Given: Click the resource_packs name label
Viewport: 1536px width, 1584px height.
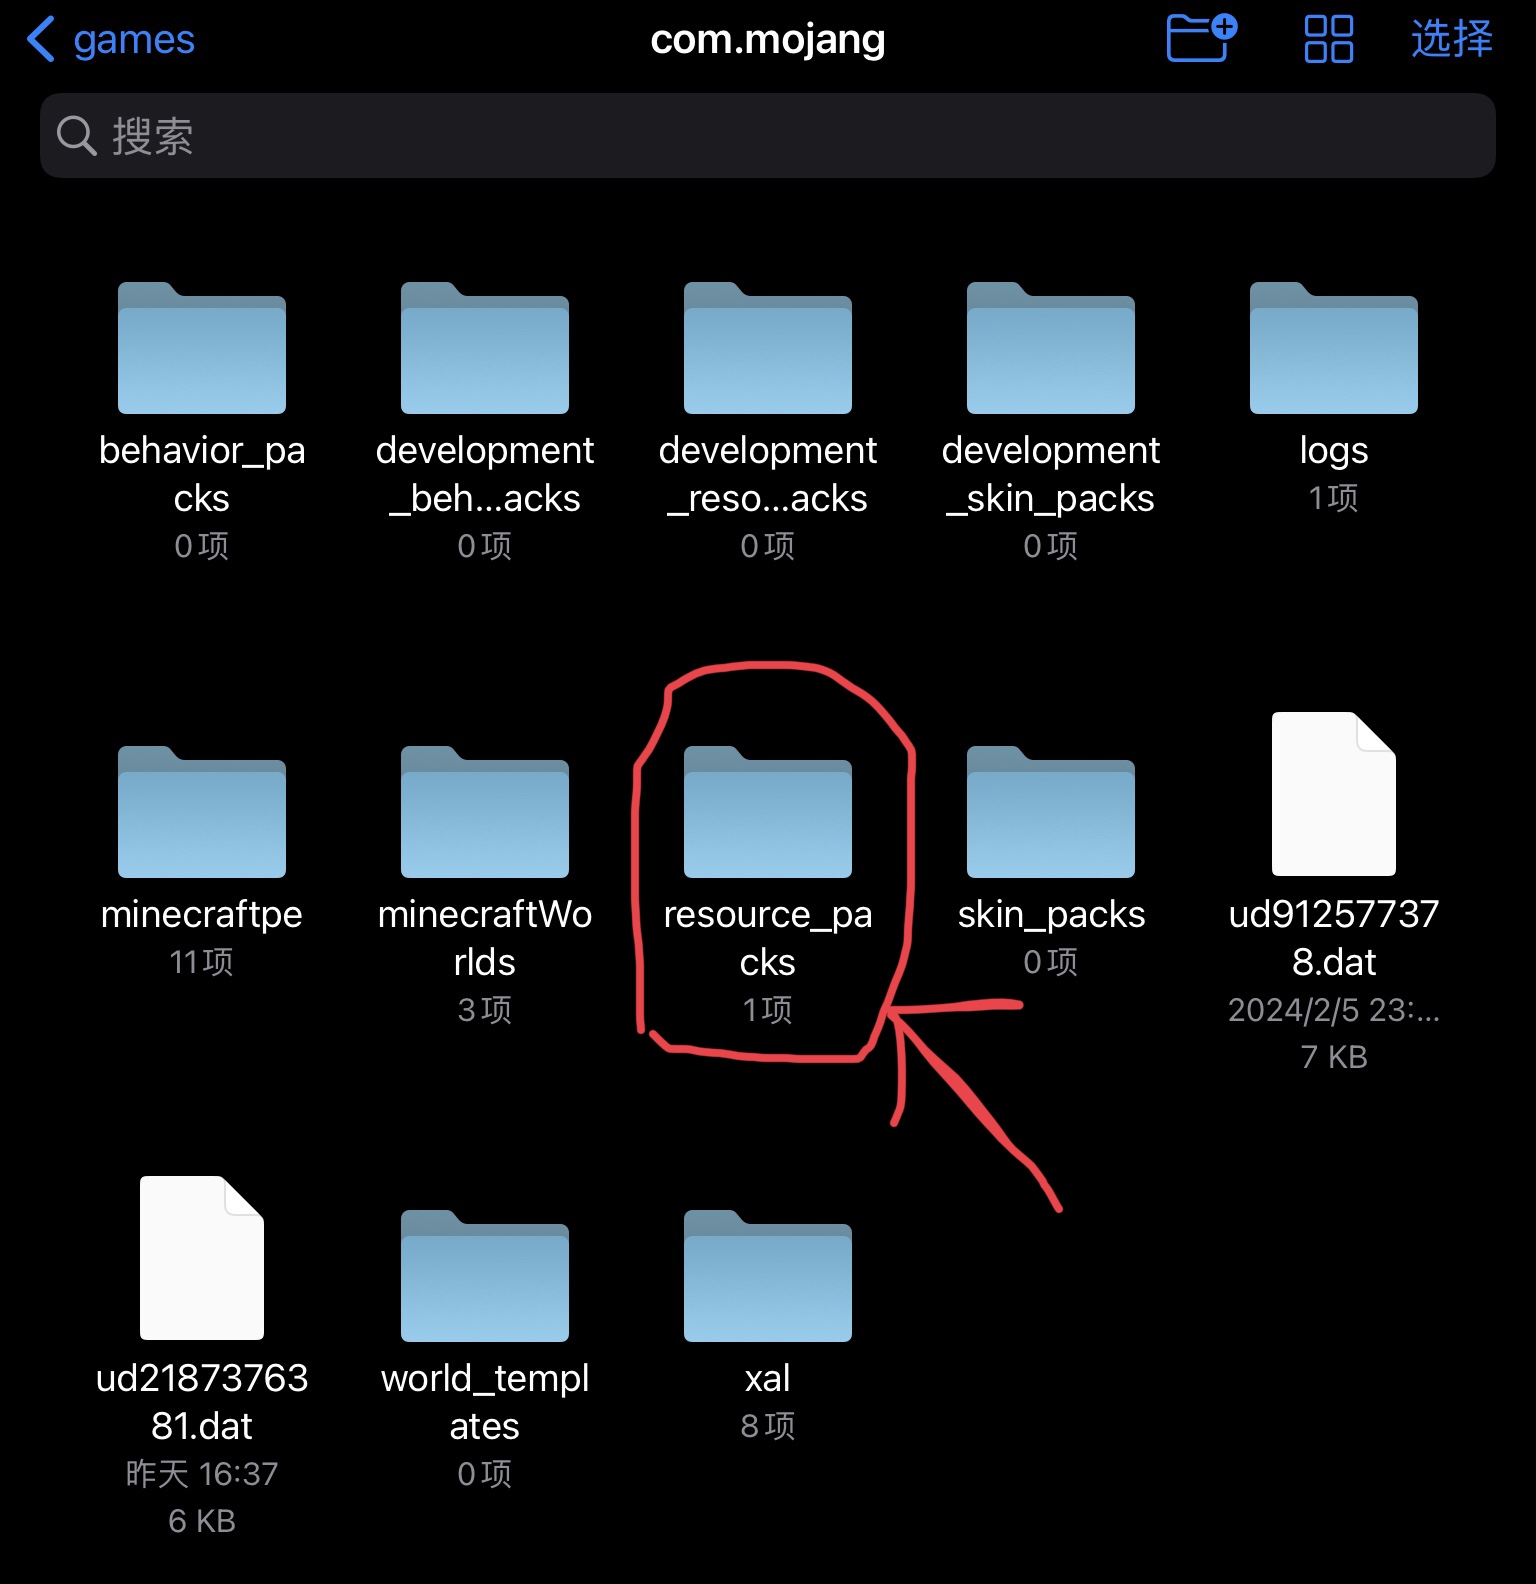Looking at the screenshot, I should pyautogui.click(x=768, y=938).
